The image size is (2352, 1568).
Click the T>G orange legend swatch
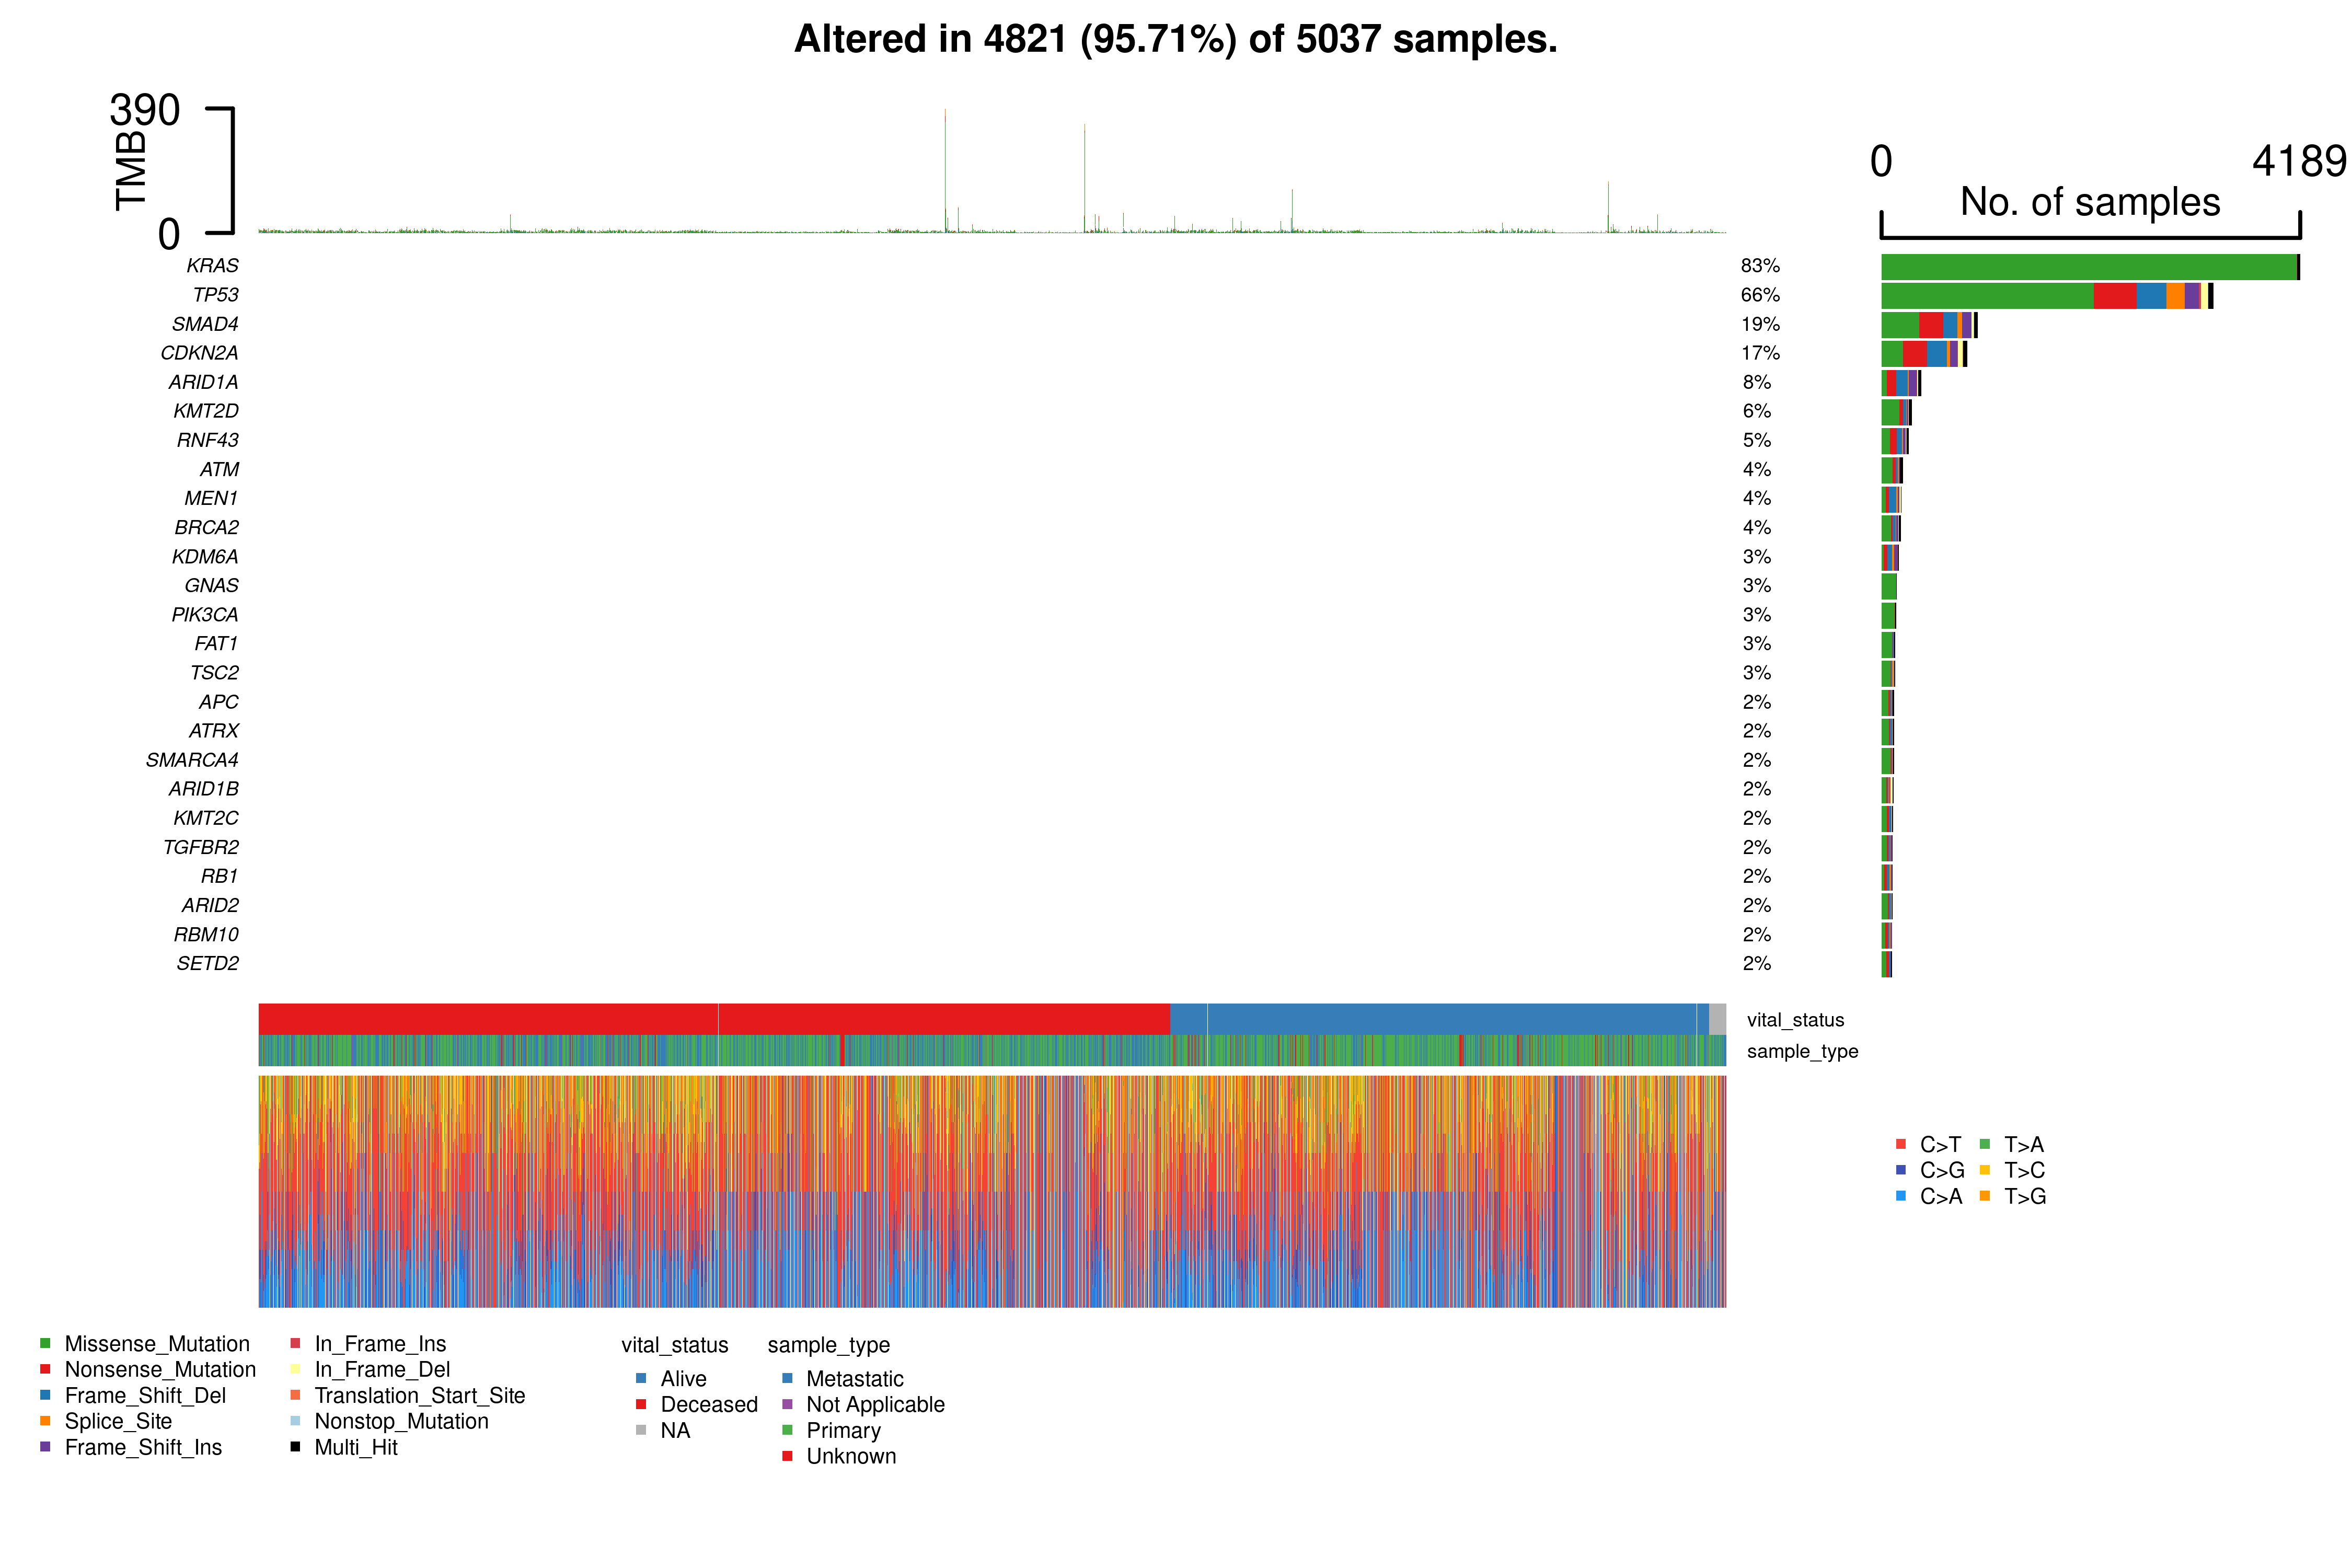1984,1196
